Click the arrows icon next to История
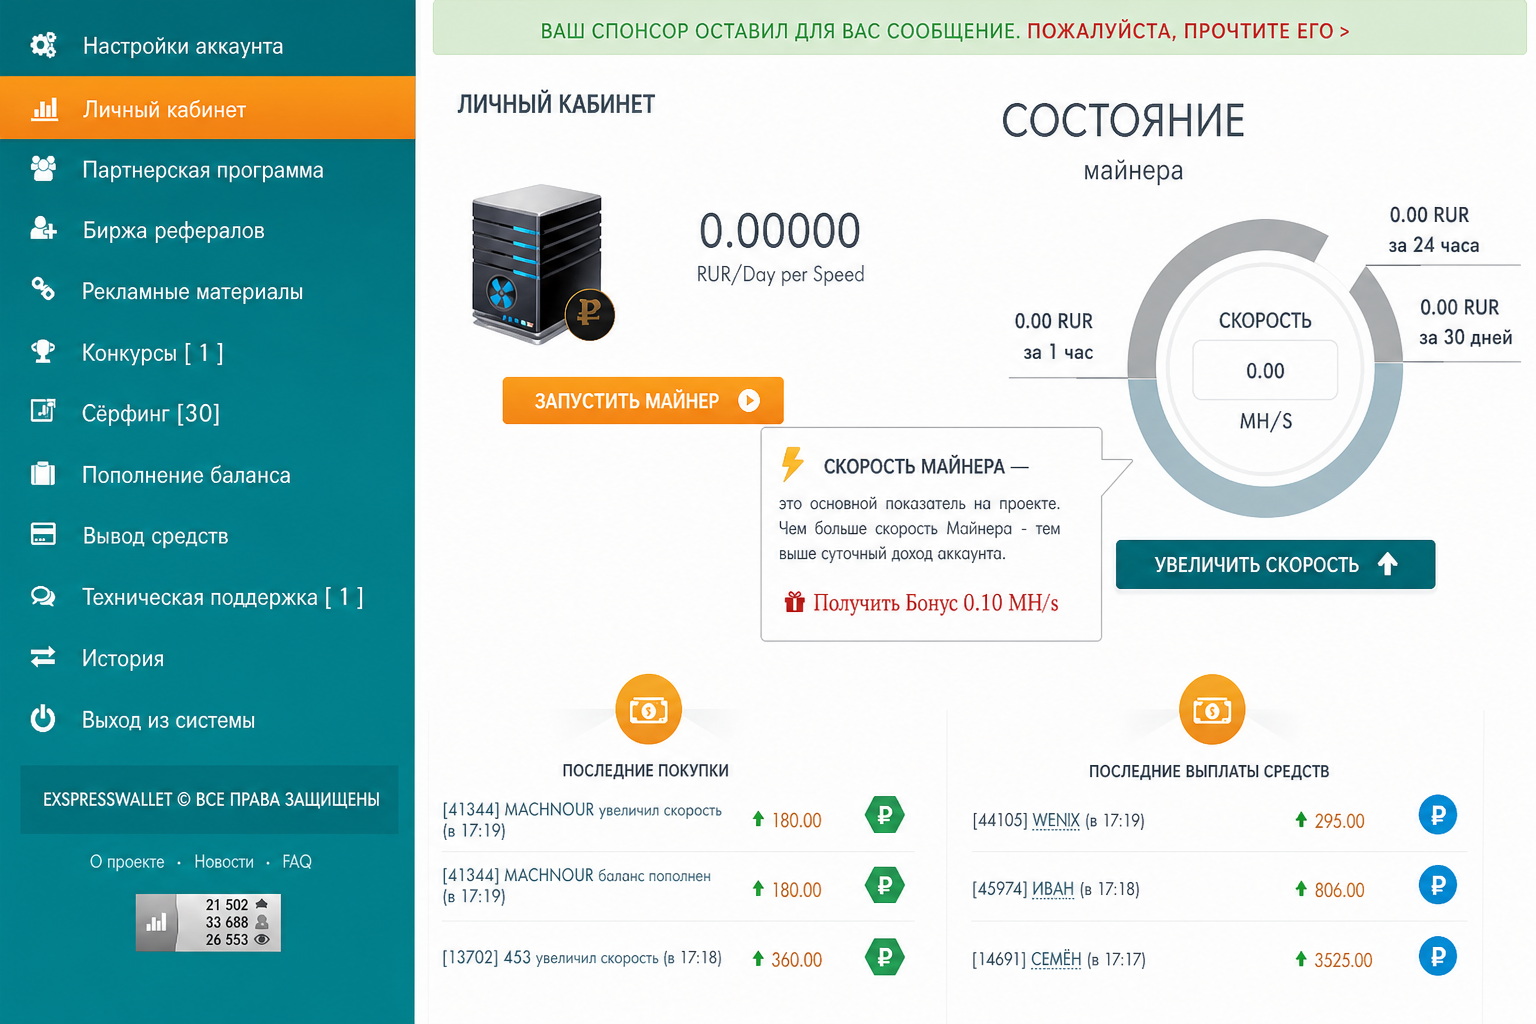This screenshot has height=1024, width=1536. pyautogui.click(x=43, y=657)
